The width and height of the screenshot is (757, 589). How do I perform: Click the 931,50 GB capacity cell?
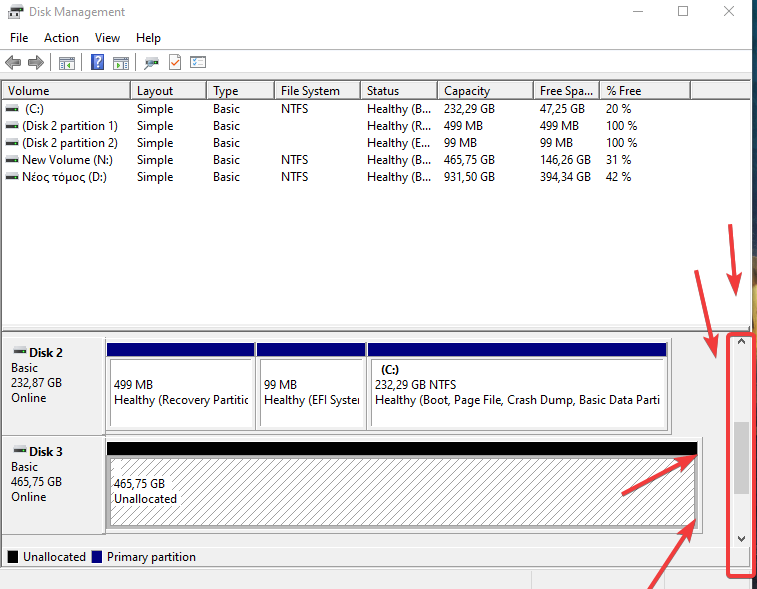click(x=469, y=177)
